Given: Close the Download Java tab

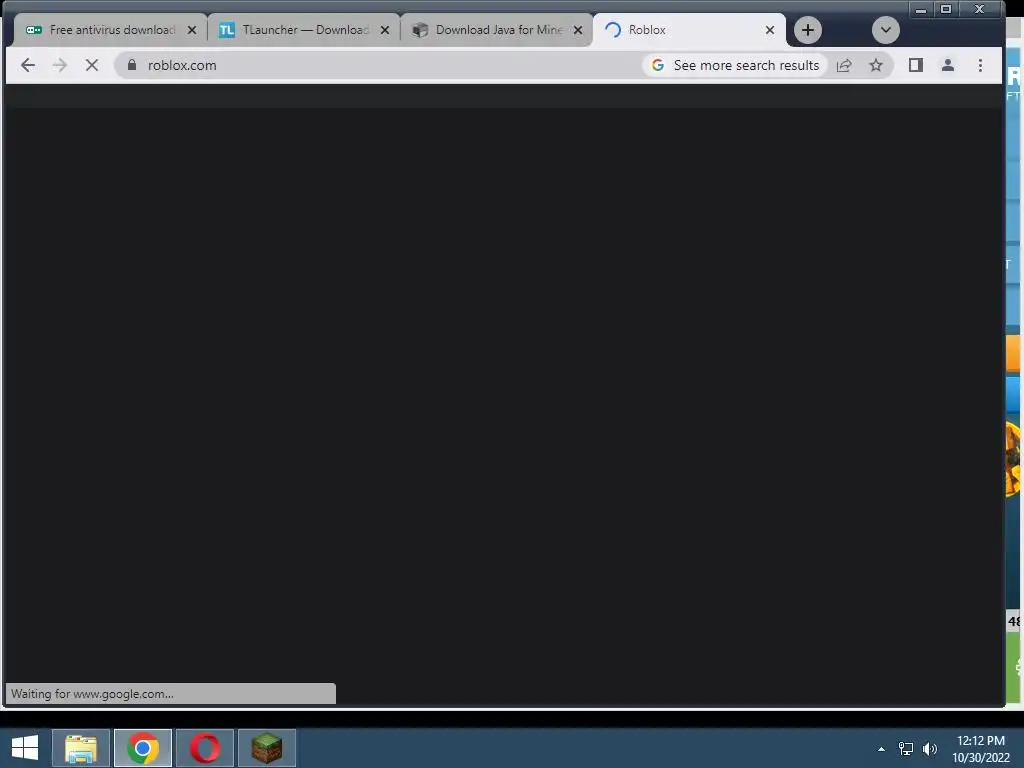Looking at the screenshot, I should point(578,30).
